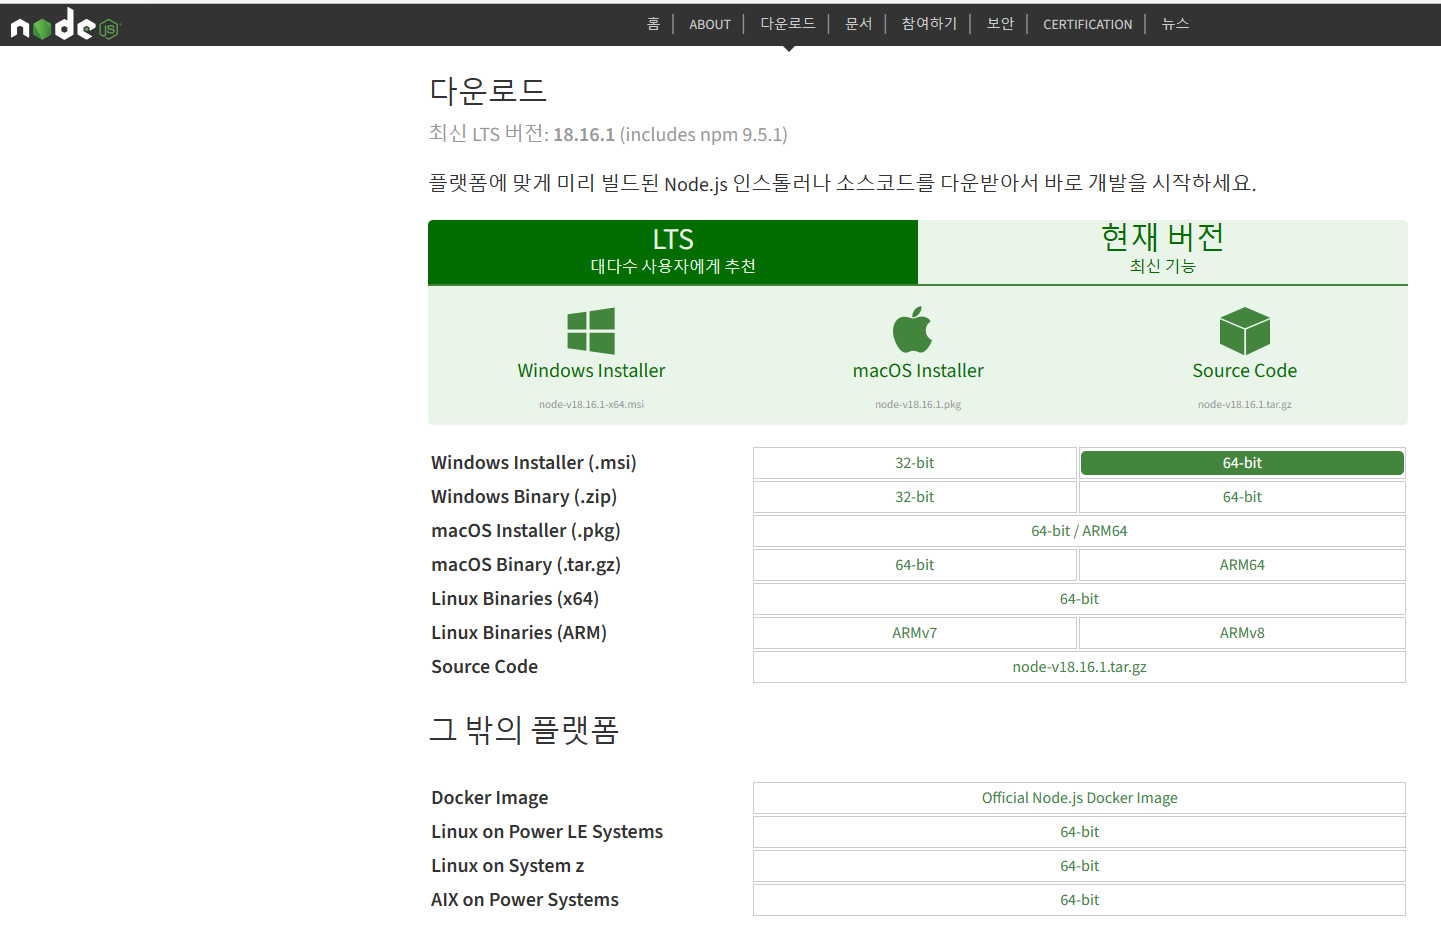The width and height of the screenshot is (1441, 933).
Task: Download Linux Binaries (x64) 64-bit
Action: [x=1079, y=599]
